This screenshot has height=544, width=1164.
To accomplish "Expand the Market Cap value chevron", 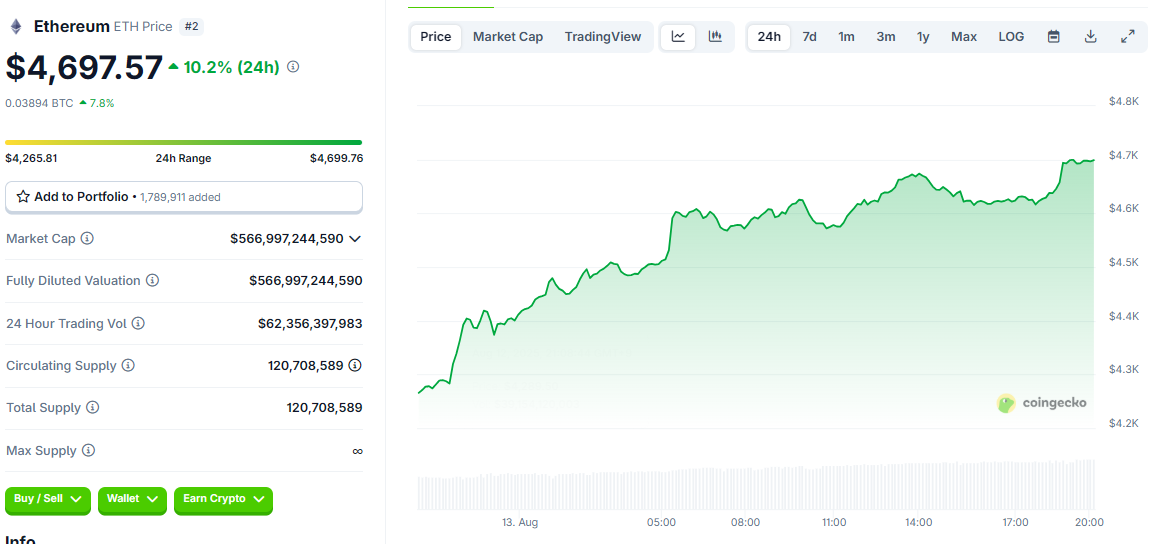I will click(x=355, y=238).
